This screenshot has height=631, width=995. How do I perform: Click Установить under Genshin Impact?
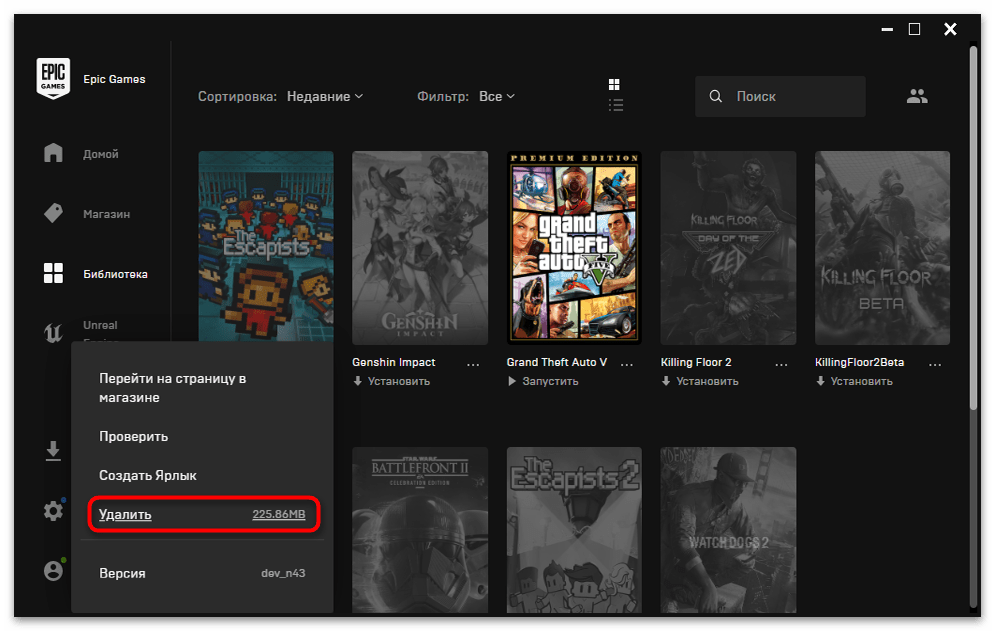click(x=399, y=382)
